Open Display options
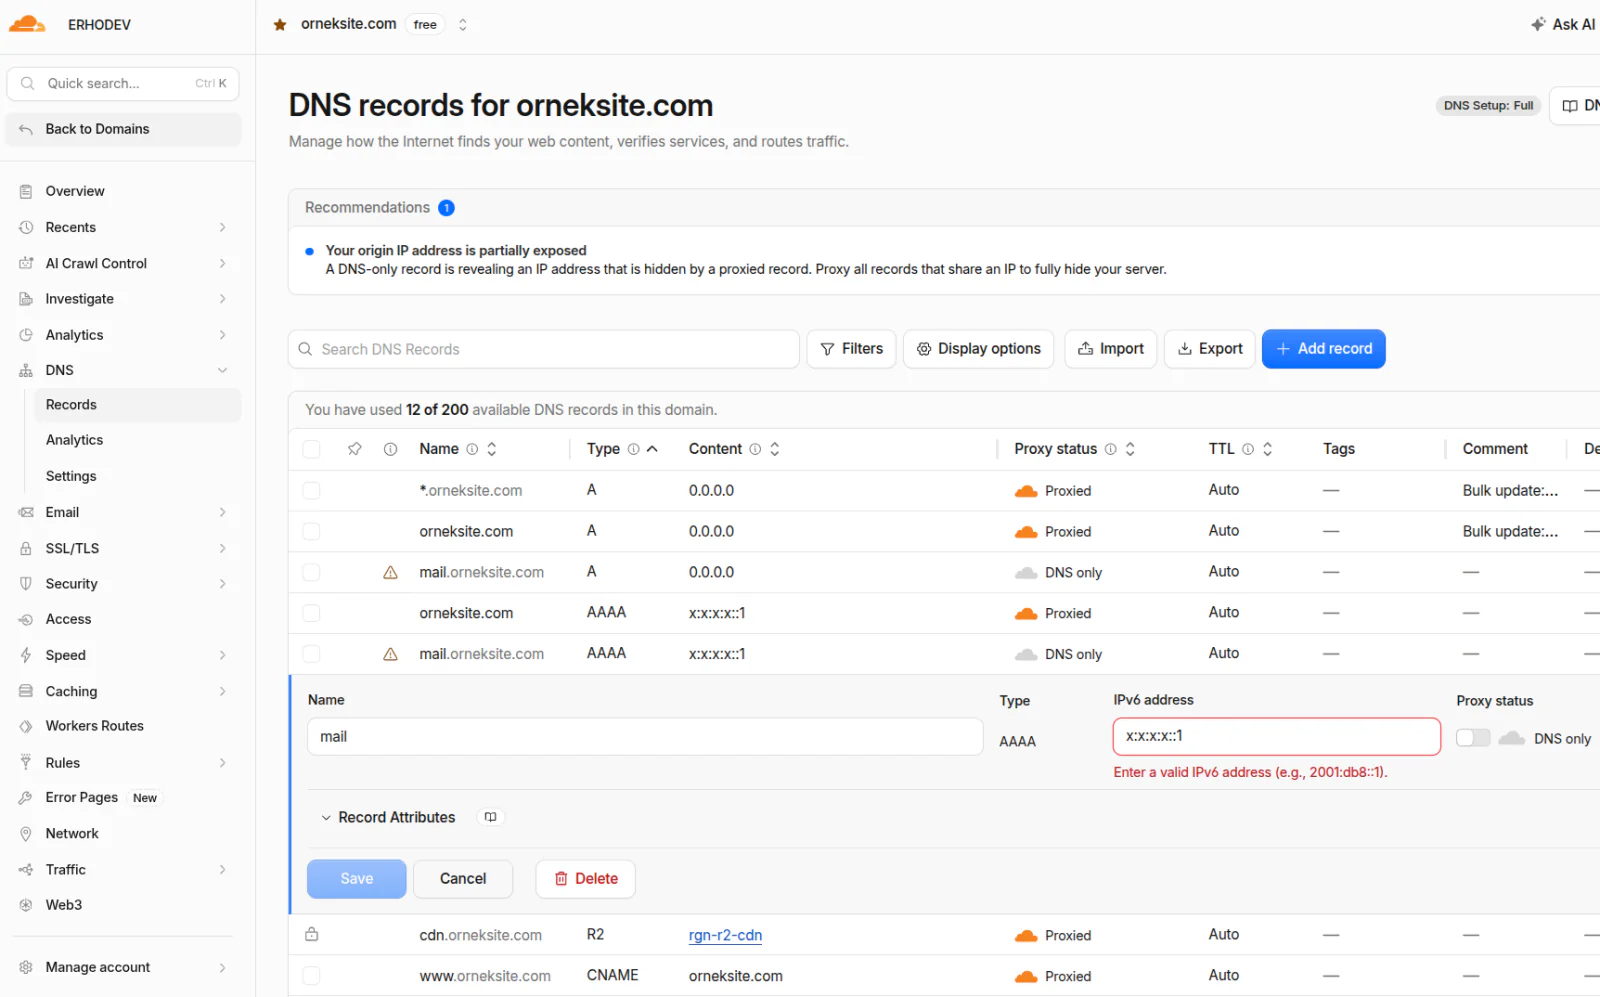This screenshot has width=1600, height=997. 978,349
